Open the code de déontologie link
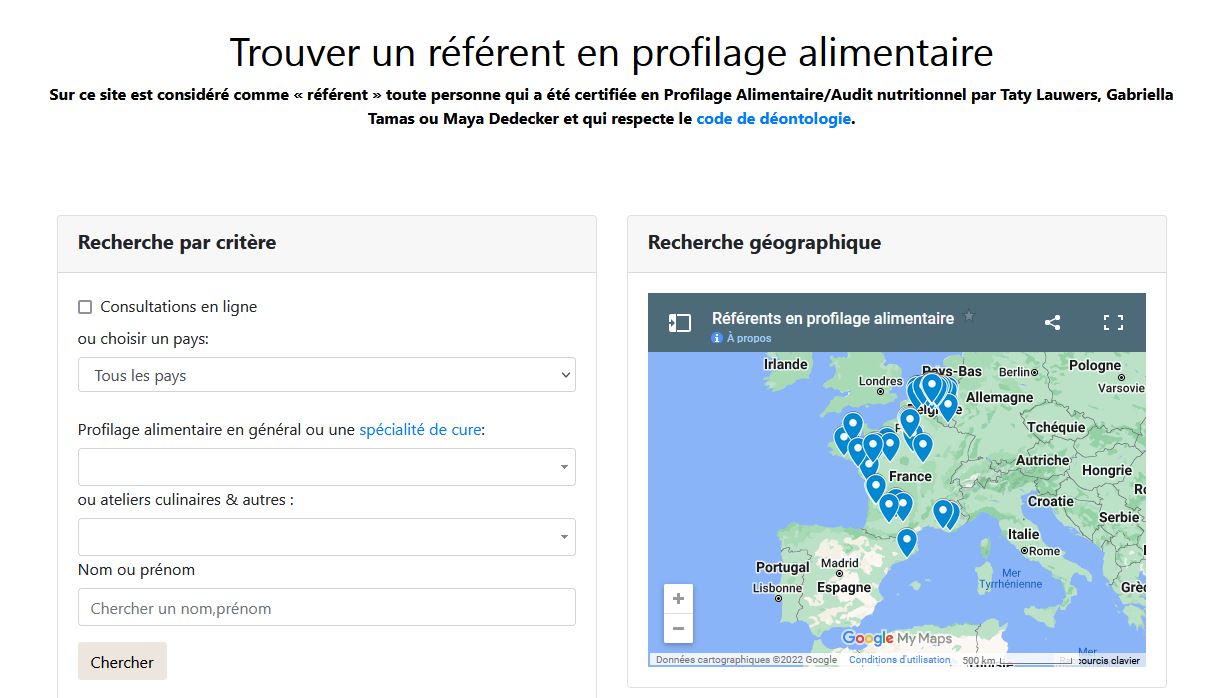The image size is (1226, 698). pos(773,118)
